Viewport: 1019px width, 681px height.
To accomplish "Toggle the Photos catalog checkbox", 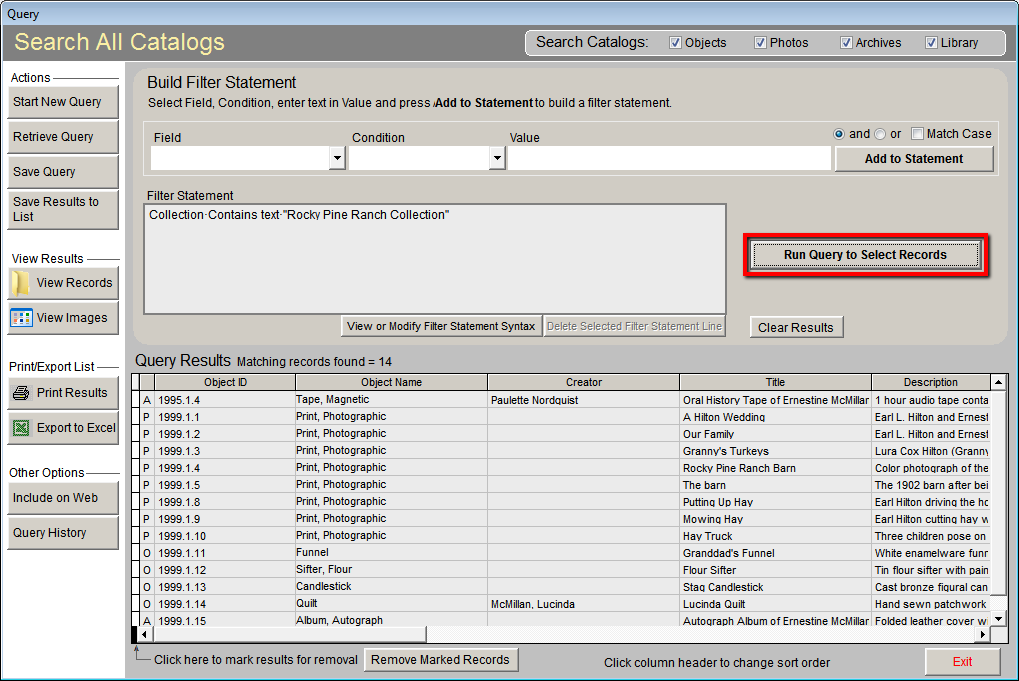I will pos(760,43).
